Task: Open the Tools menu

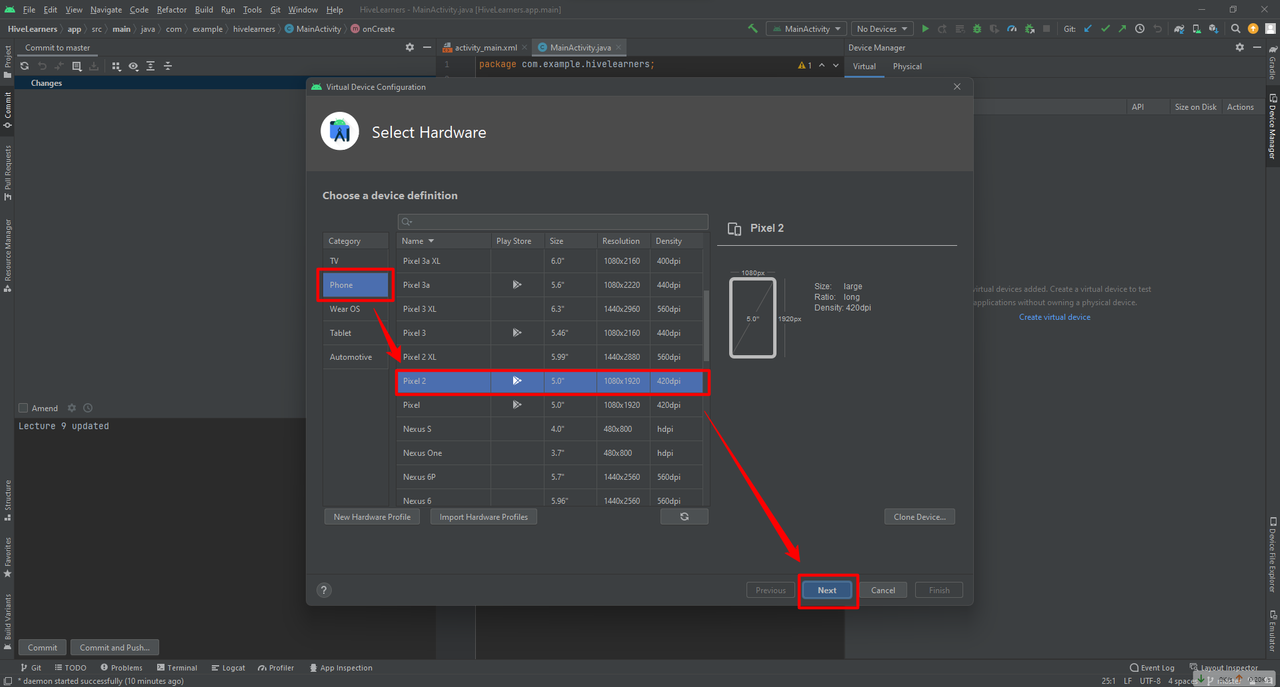Action: click(x=252, y=9)
